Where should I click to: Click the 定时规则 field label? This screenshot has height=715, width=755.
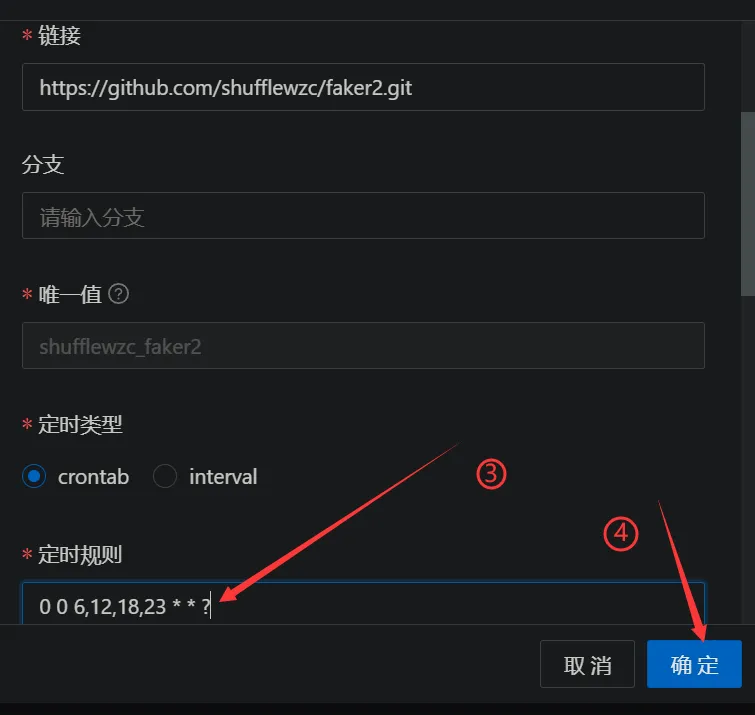pos(80,554)
